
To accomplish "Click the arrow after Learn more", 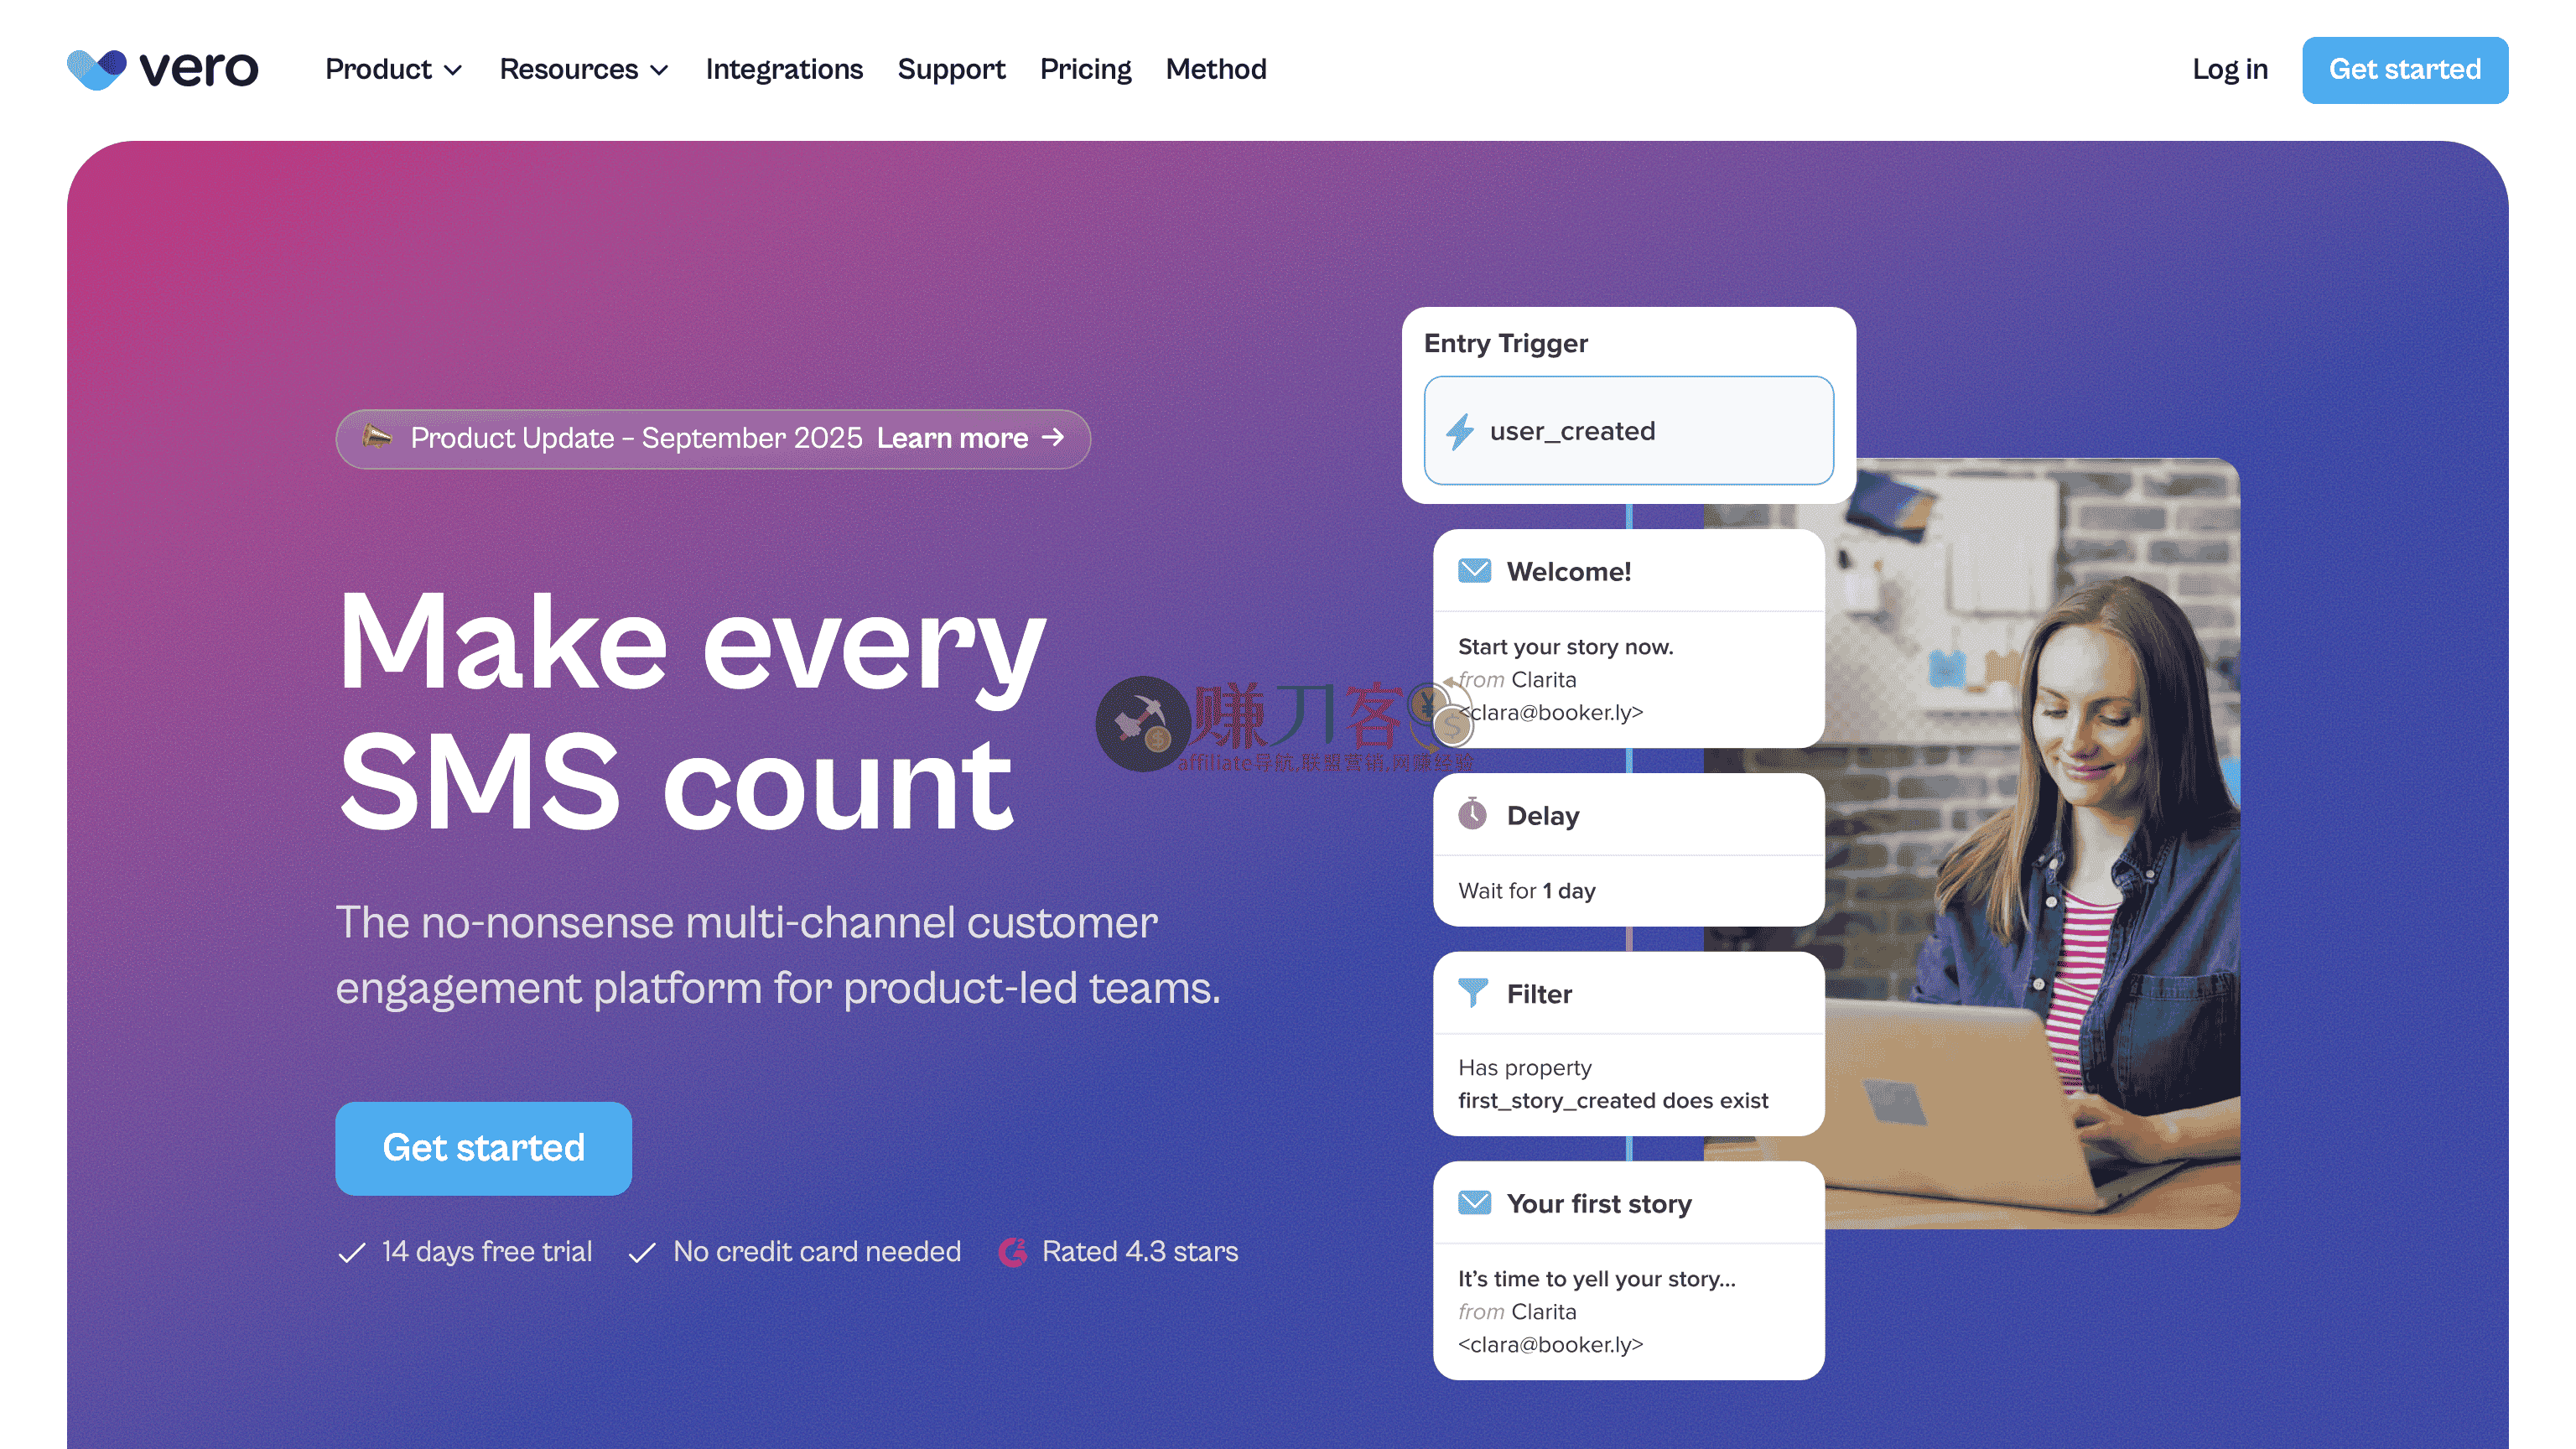I will point(1053,437).
